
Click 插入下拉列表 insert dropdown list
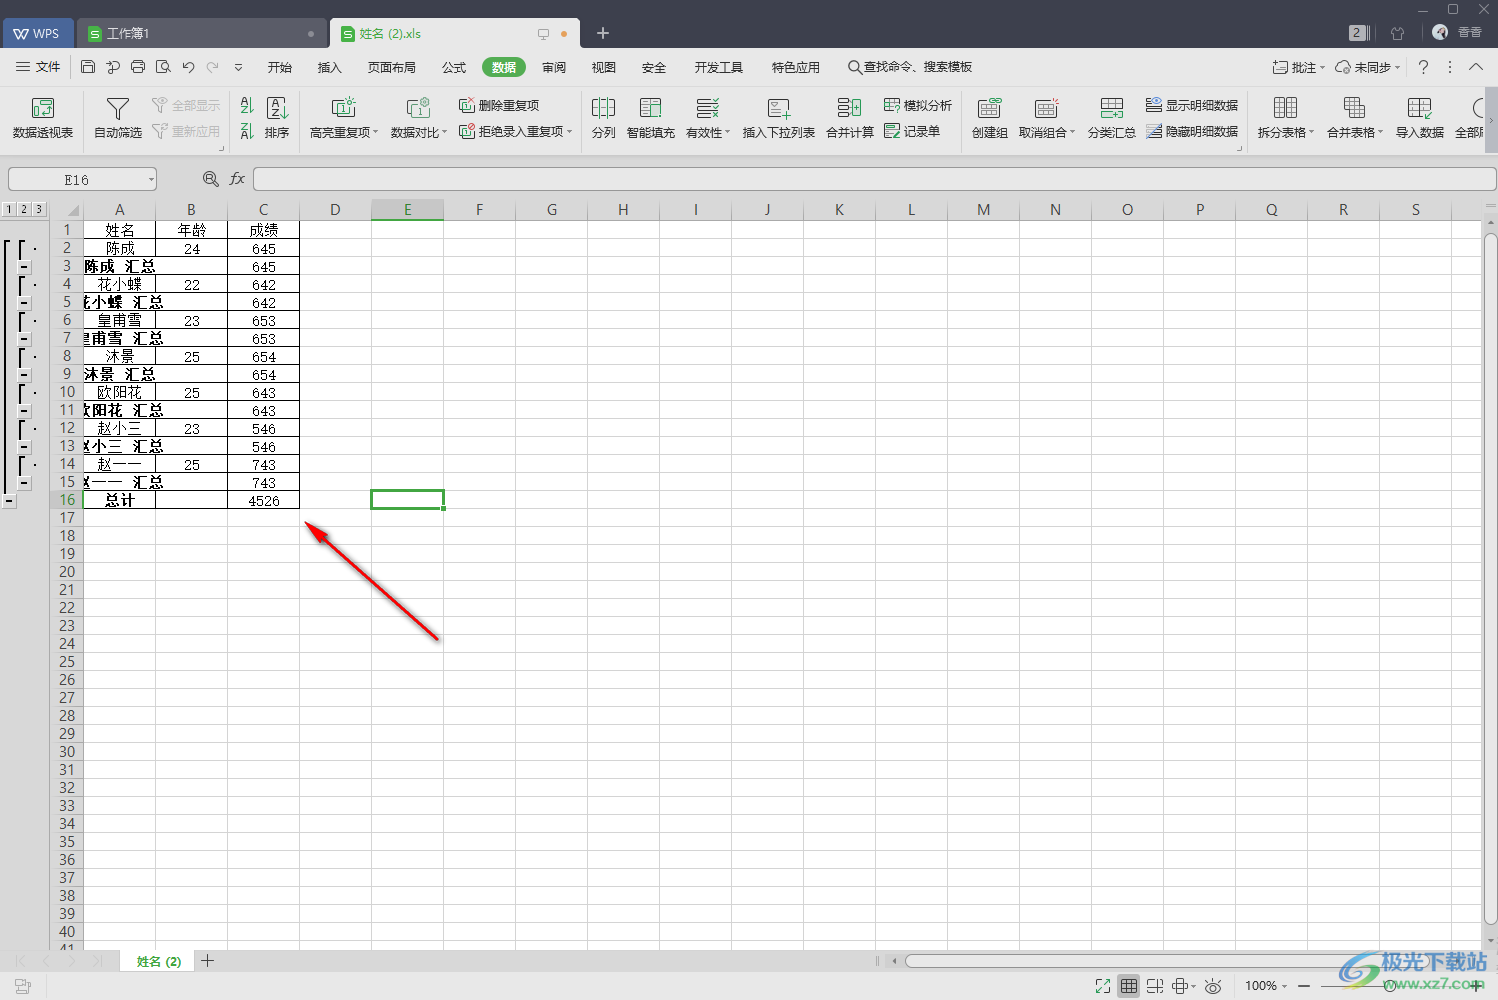(x=779, y=118)
